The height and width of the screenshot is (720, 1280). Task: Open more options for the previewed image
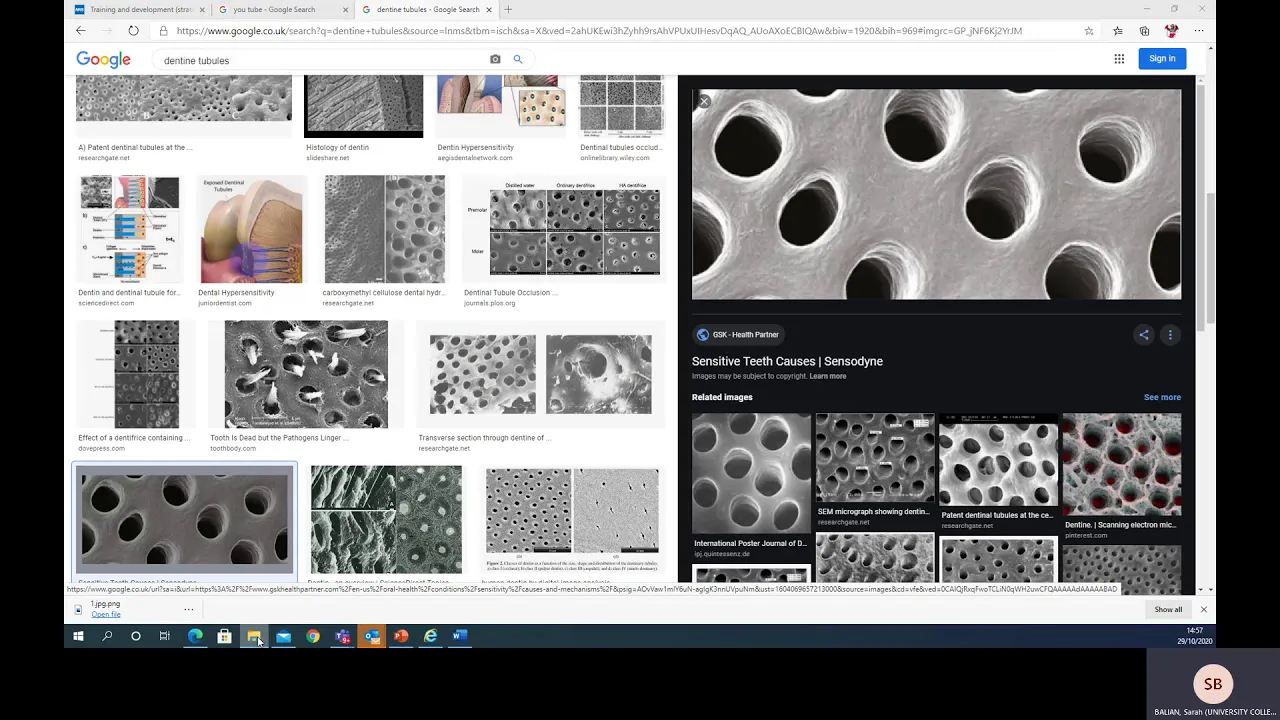click(1170, 335)
